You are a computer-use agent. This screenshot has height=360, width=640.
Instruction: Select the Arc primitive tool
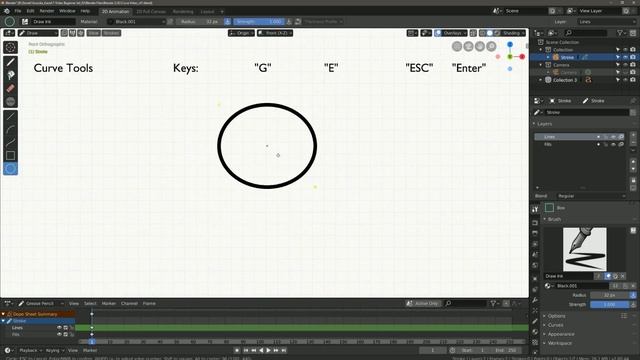pos(11,129)
